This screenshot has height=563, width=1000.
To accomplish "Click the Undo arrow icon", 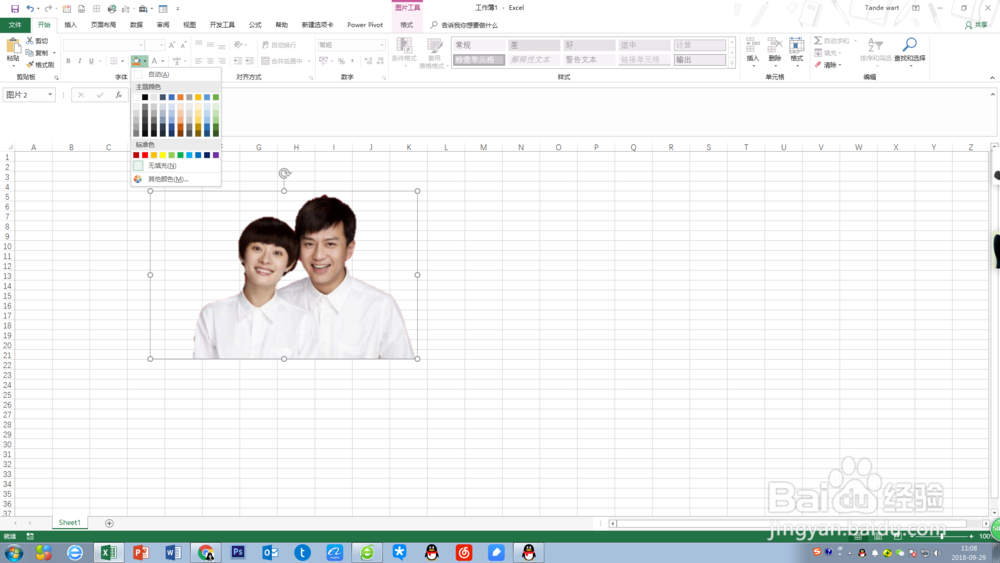I will pos(29,9).
